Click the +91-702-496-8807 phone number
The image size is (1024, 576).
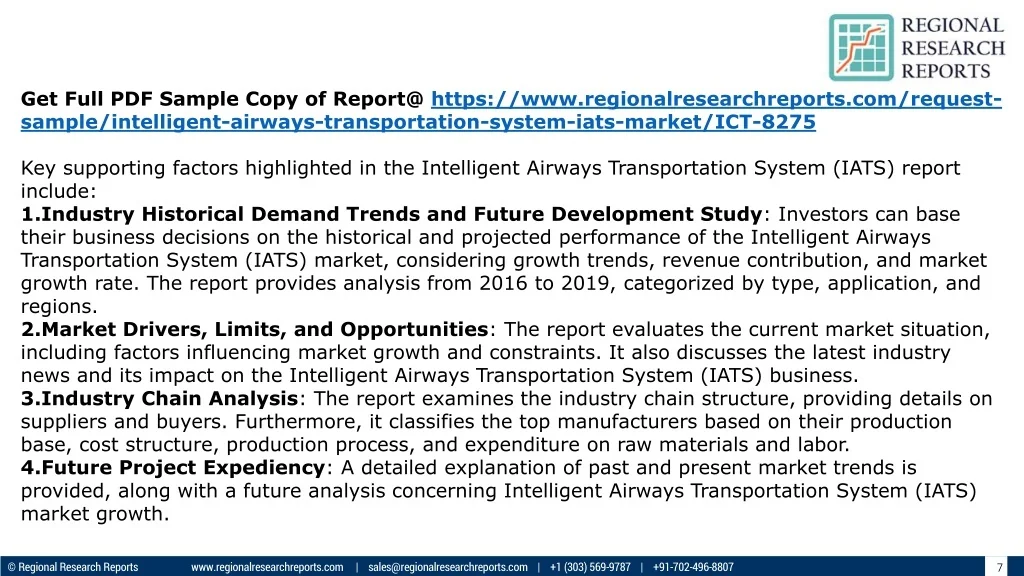(x=693, y=567)
